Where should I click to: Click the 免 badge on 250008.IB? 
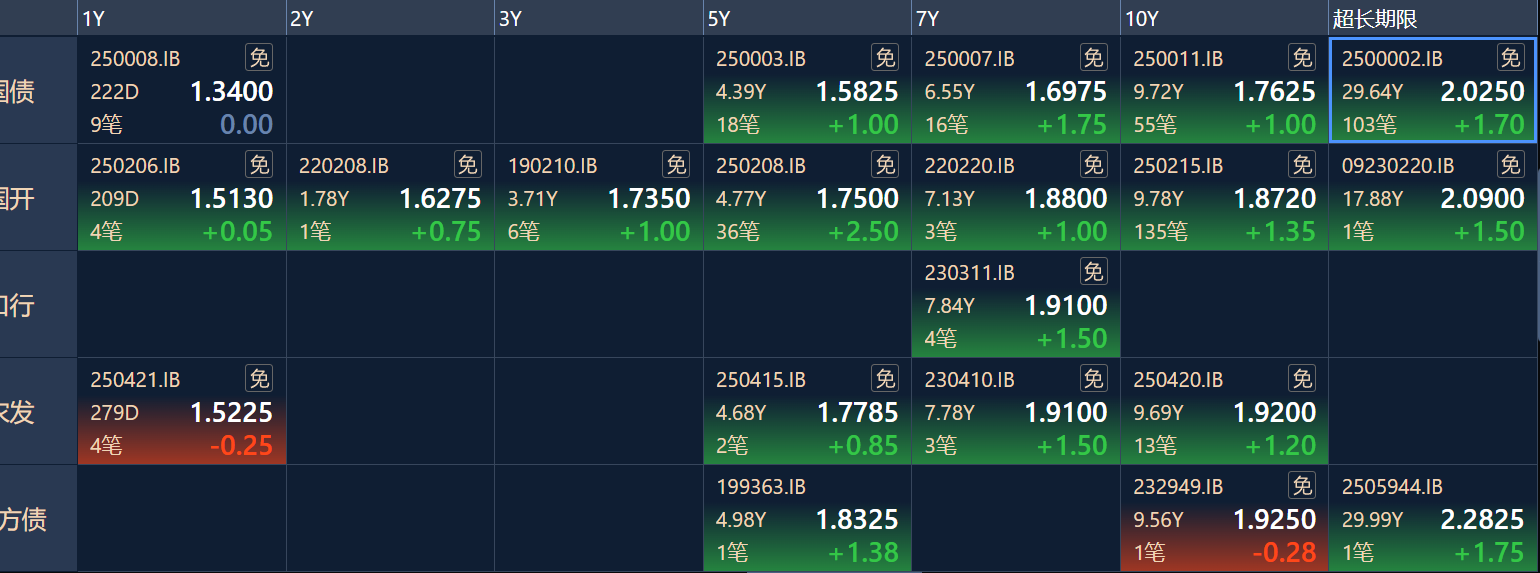(259, 58)
